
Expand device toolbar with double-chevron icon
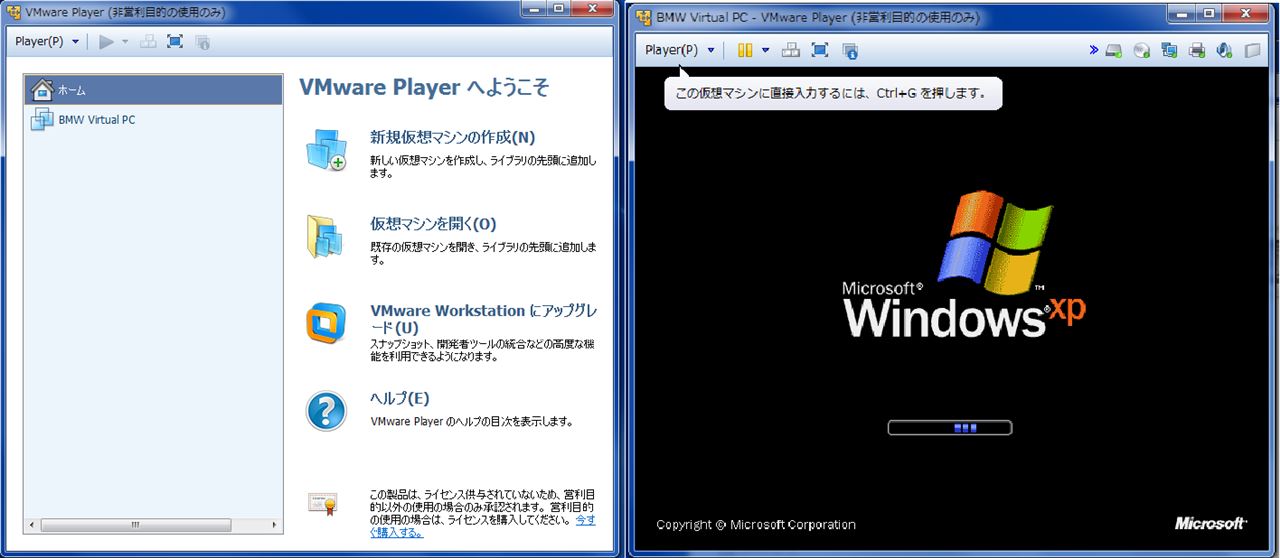pos(1094,50)
